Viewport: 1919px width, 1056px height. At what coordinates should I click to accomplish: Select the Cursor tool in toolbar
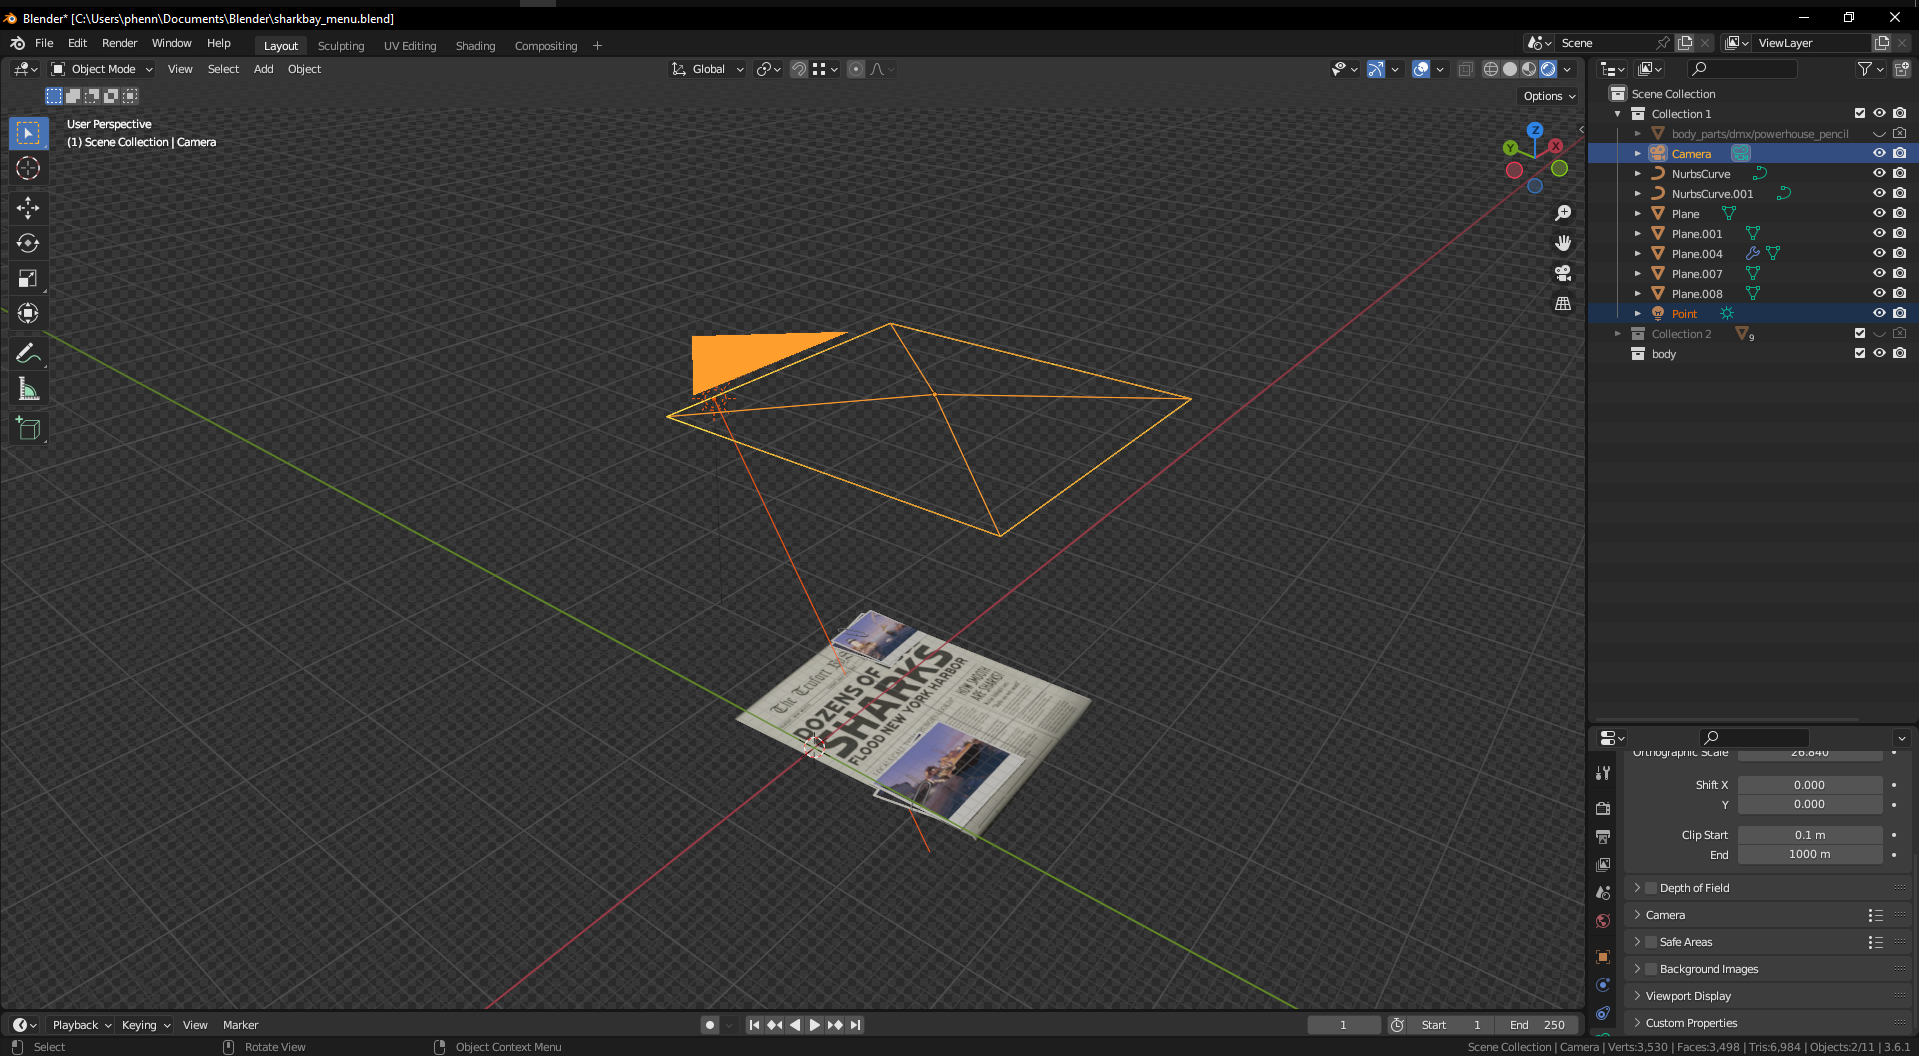click(x=28, y=169)
